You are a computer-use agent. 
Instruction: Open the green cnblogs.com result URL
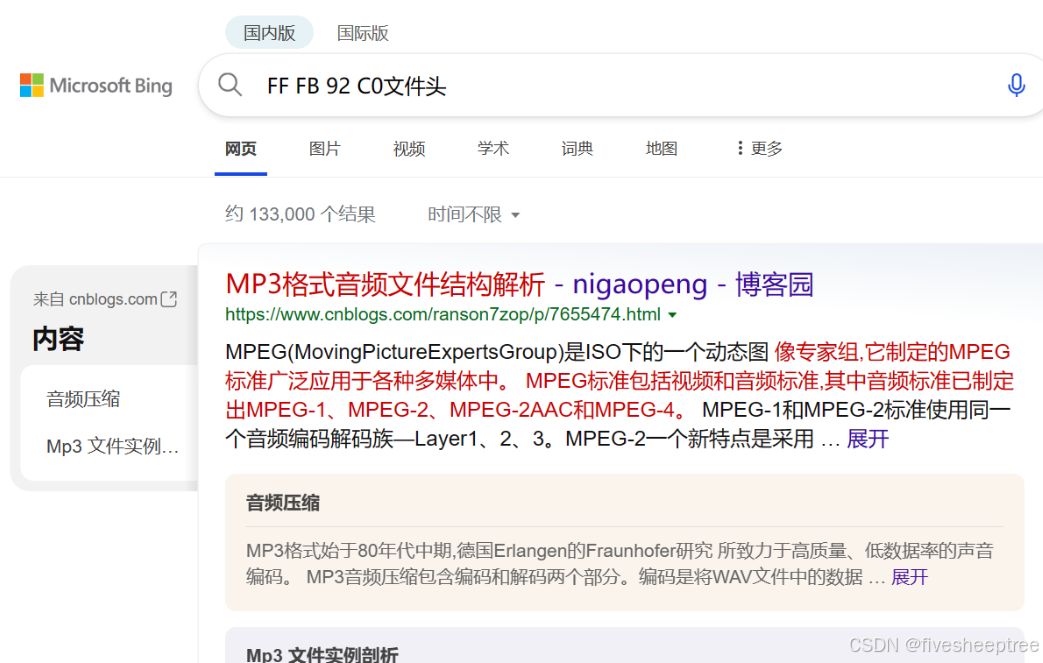pos(443,315)
